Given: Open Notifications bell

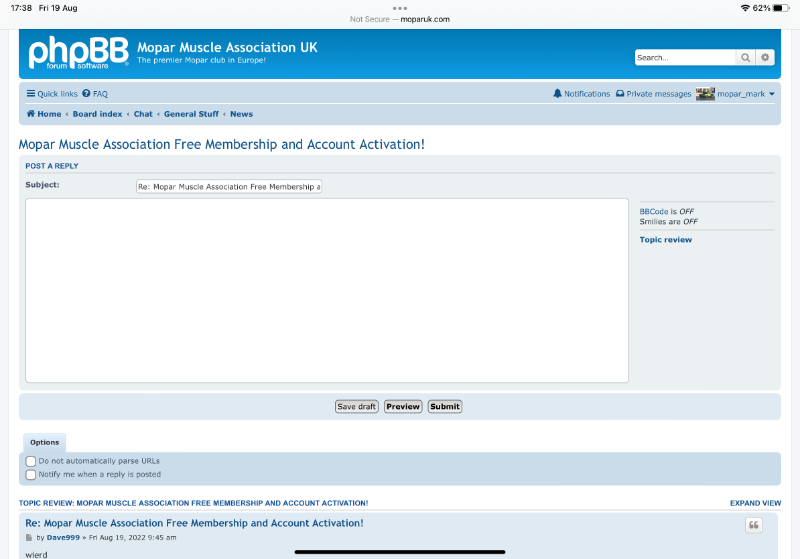Looking at the screenshot, I should point(581,94).
